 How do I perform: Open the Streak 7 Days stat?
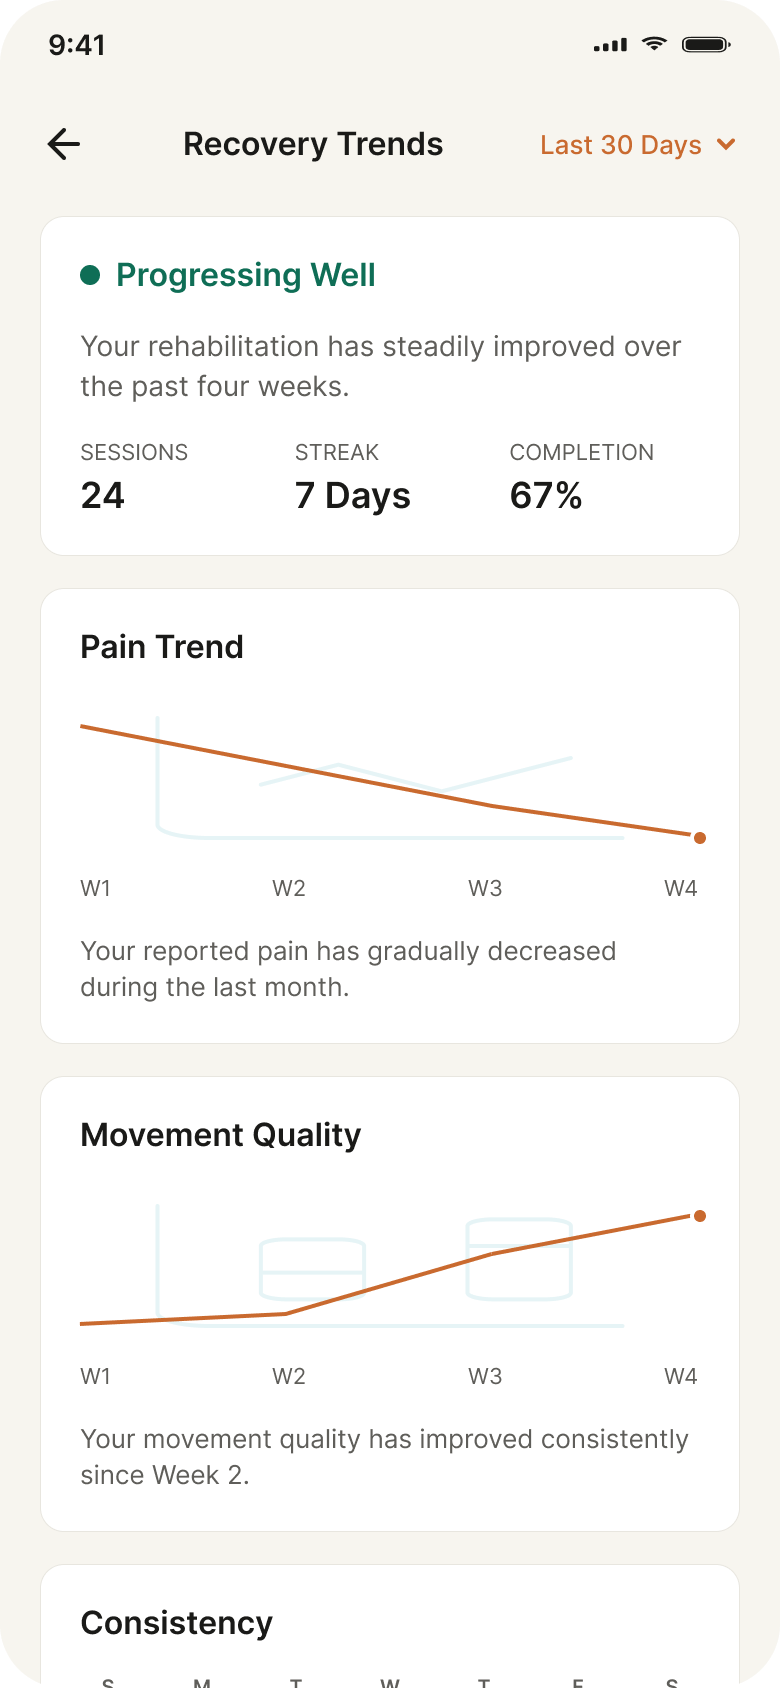click(x=353, y=478)
